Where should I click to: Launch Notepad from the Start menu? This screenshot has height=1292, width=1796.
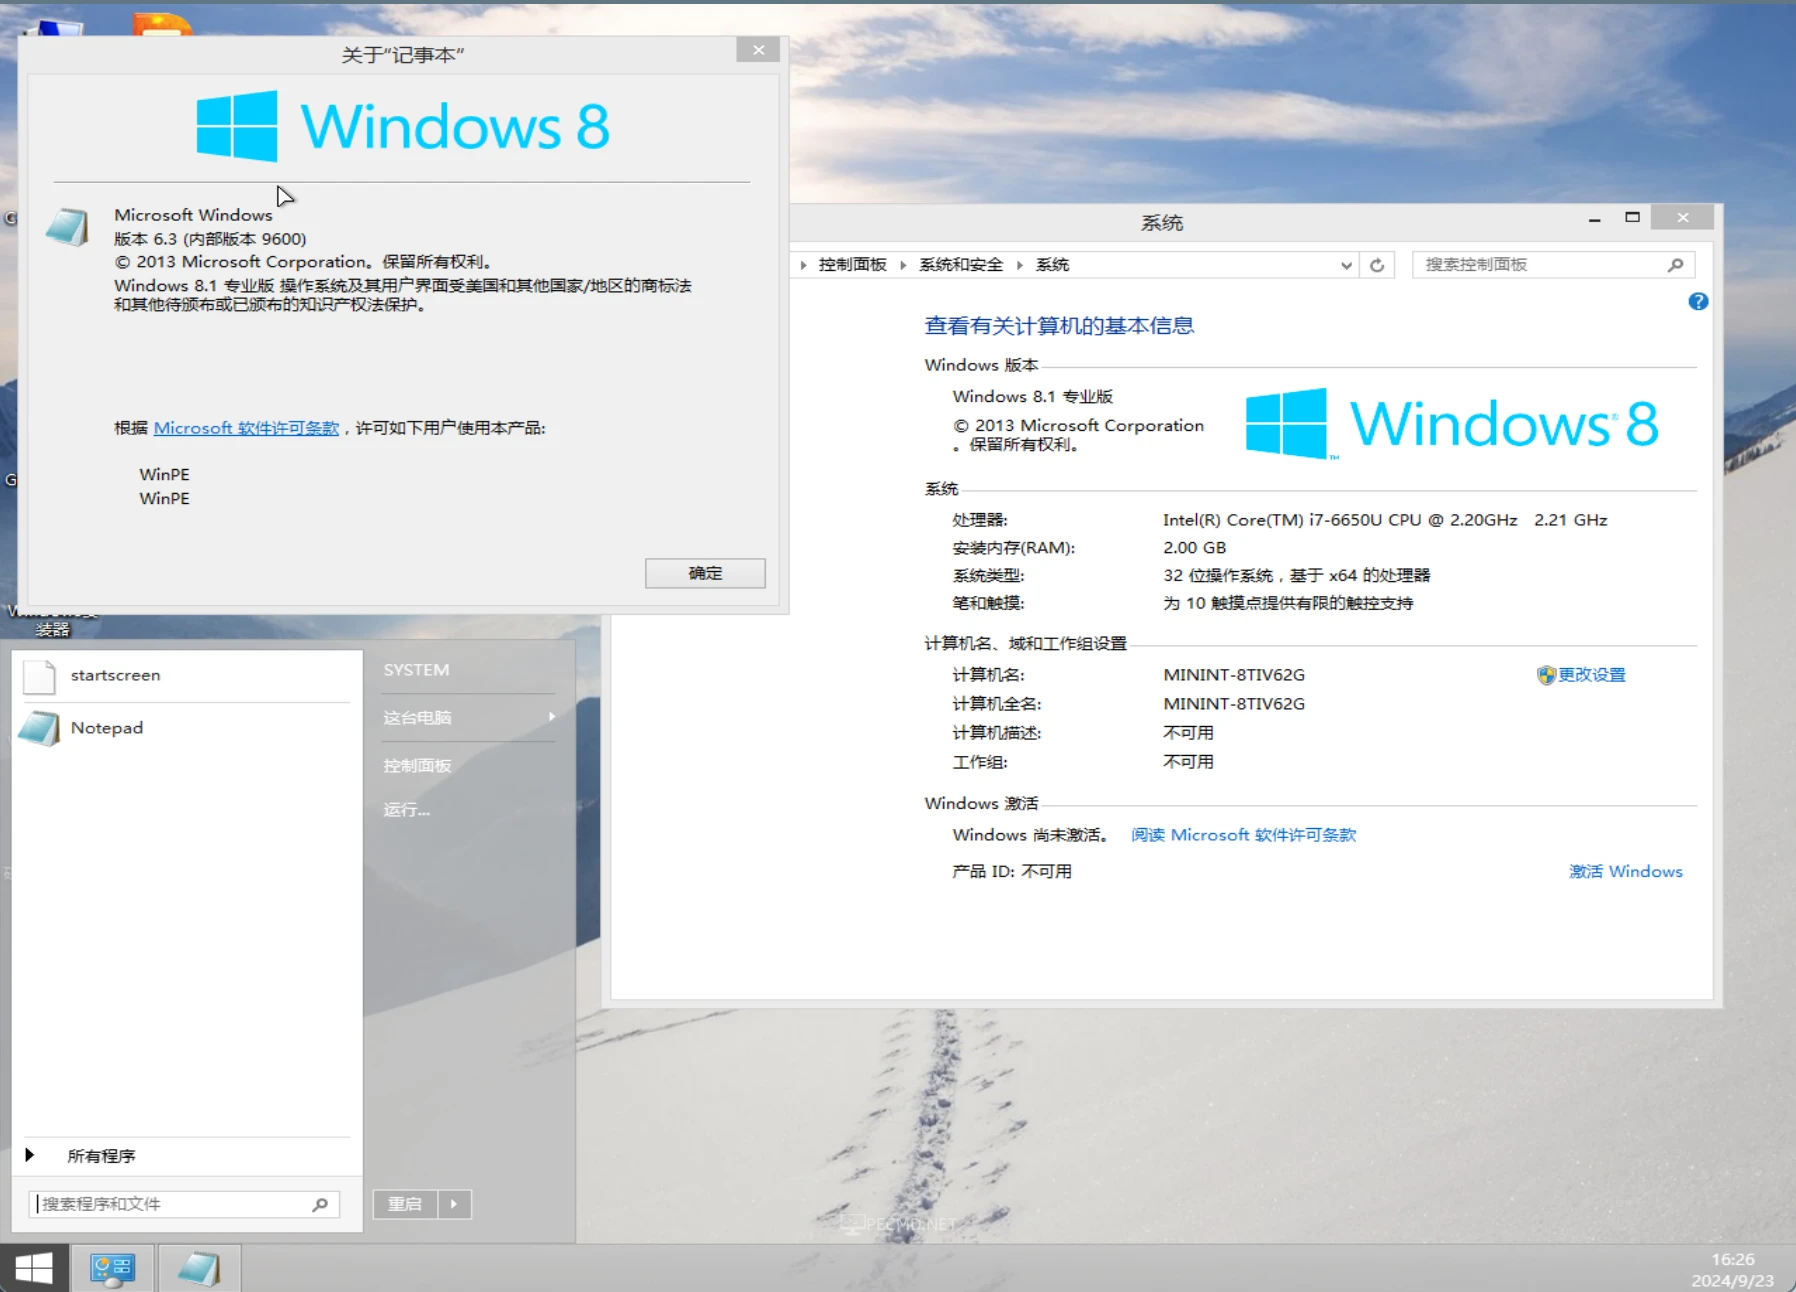(186, 728)
